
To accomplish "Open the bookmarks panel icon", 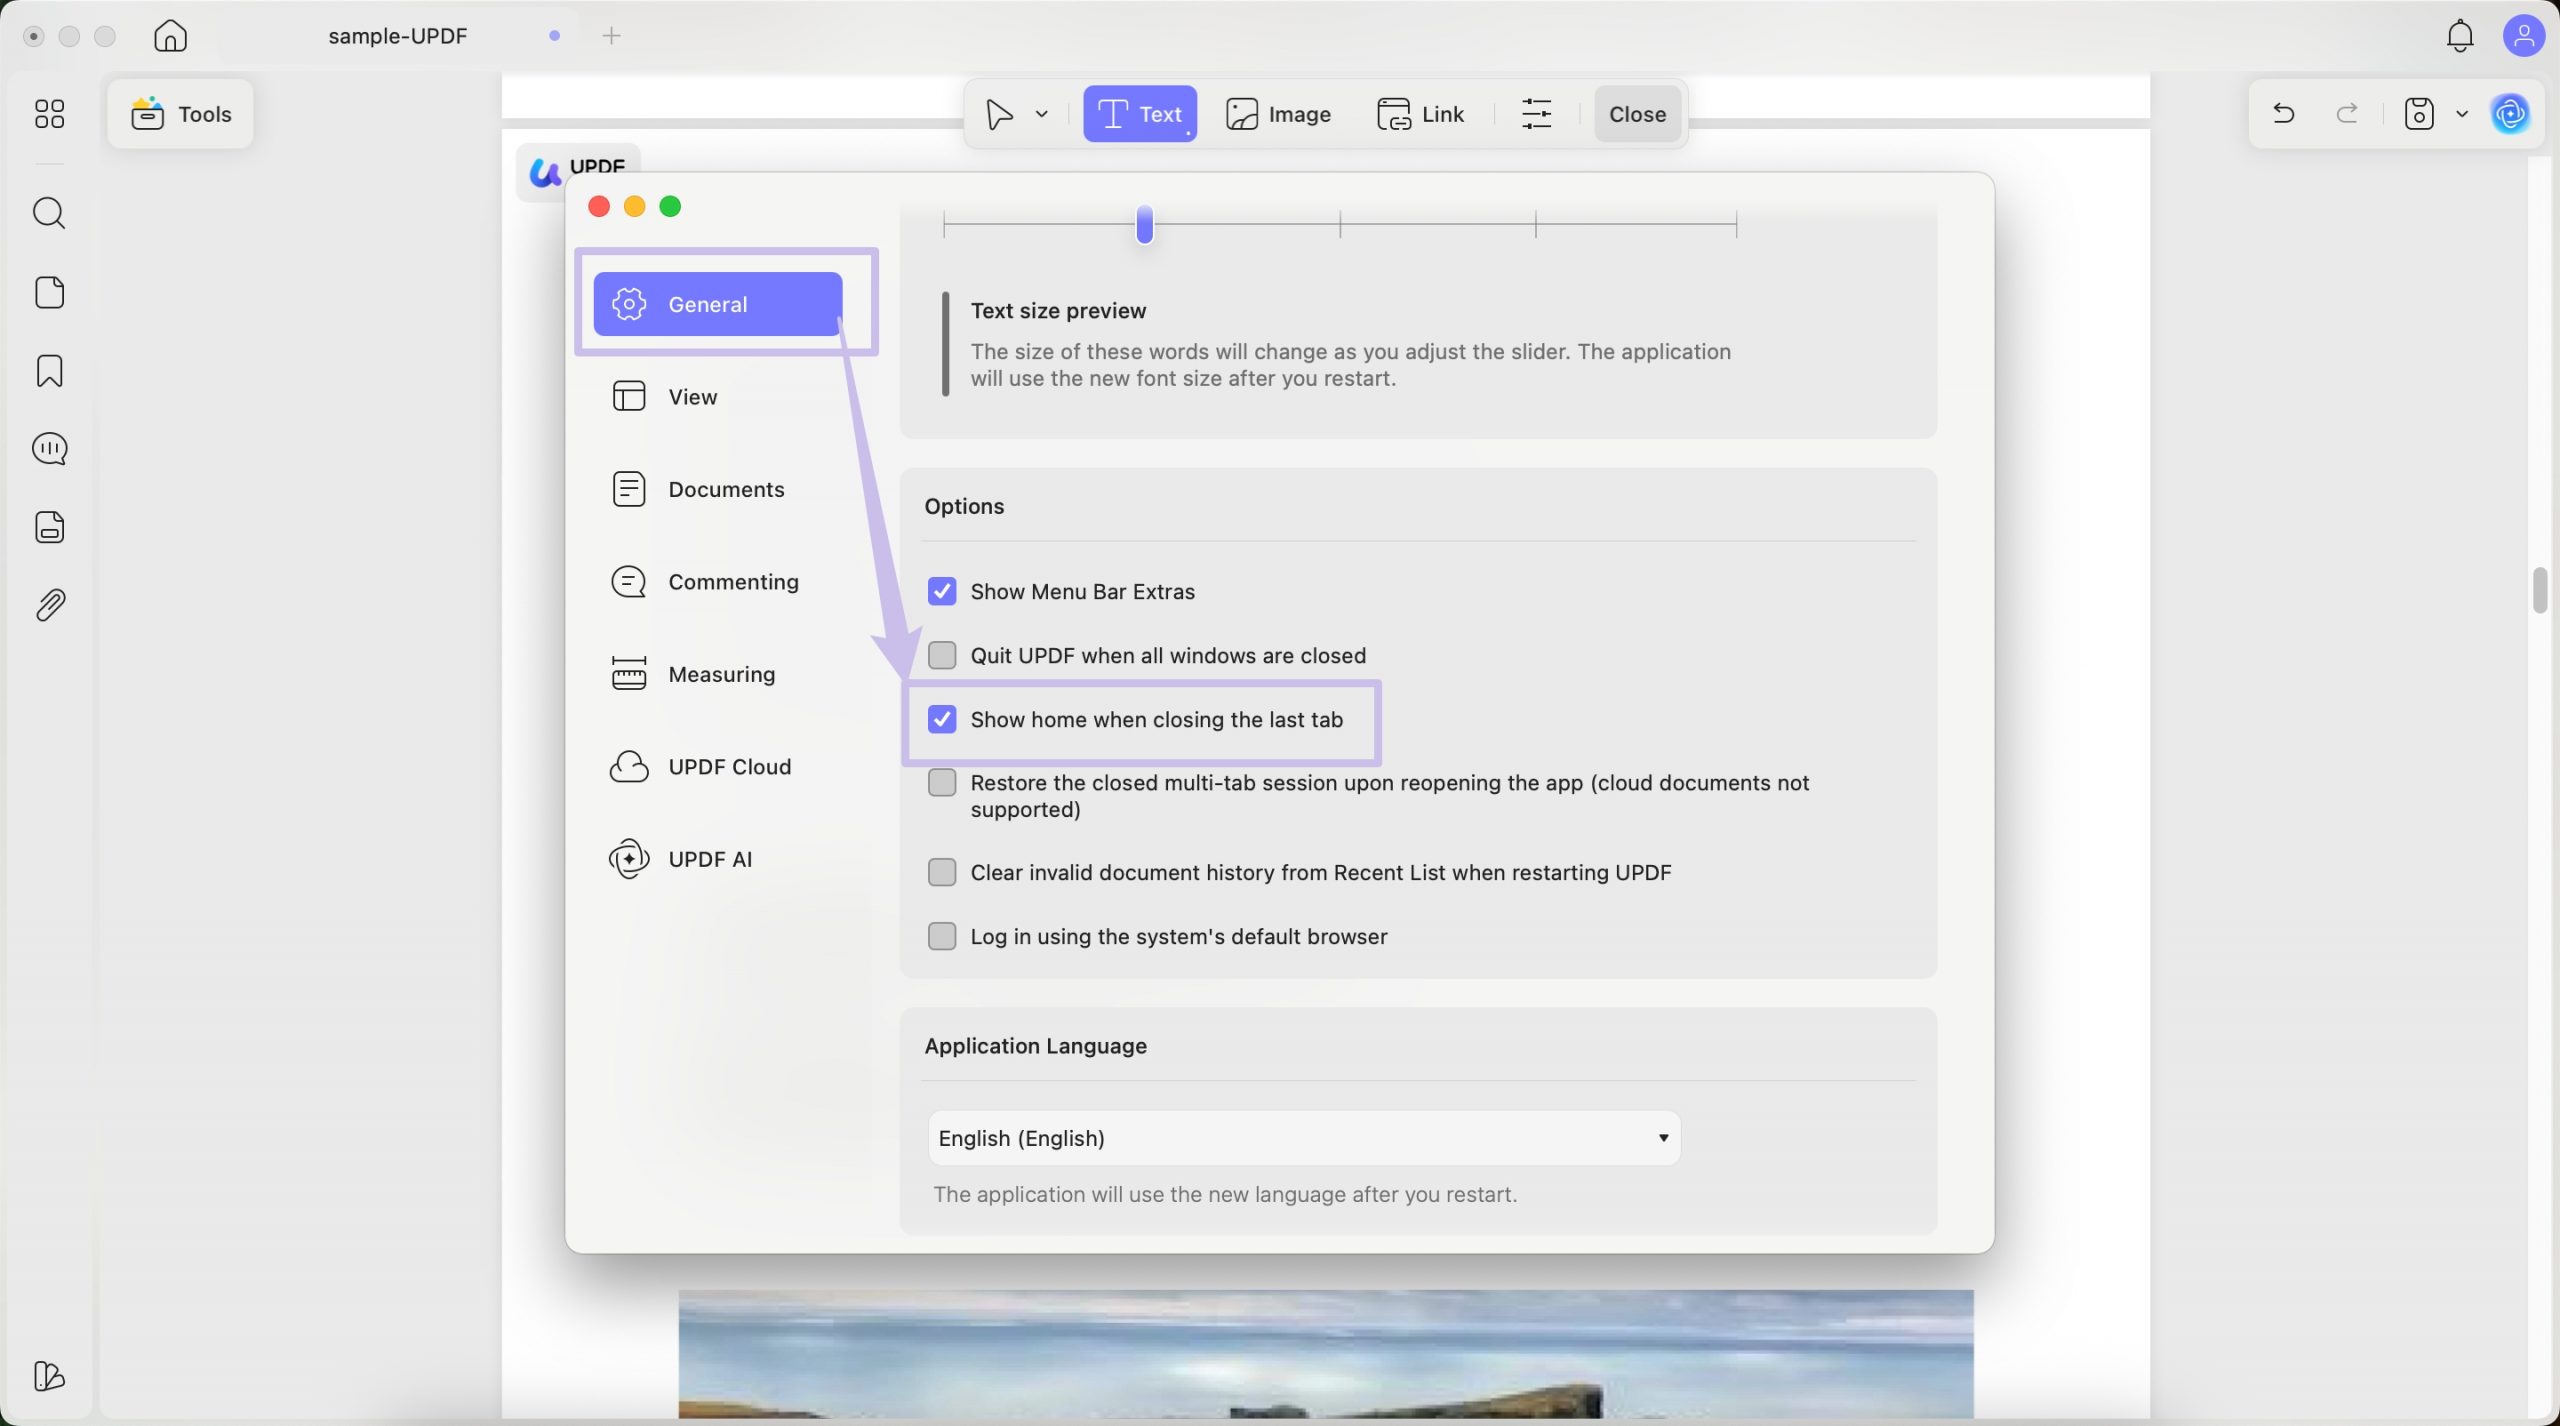I will (x=49, y=371).
